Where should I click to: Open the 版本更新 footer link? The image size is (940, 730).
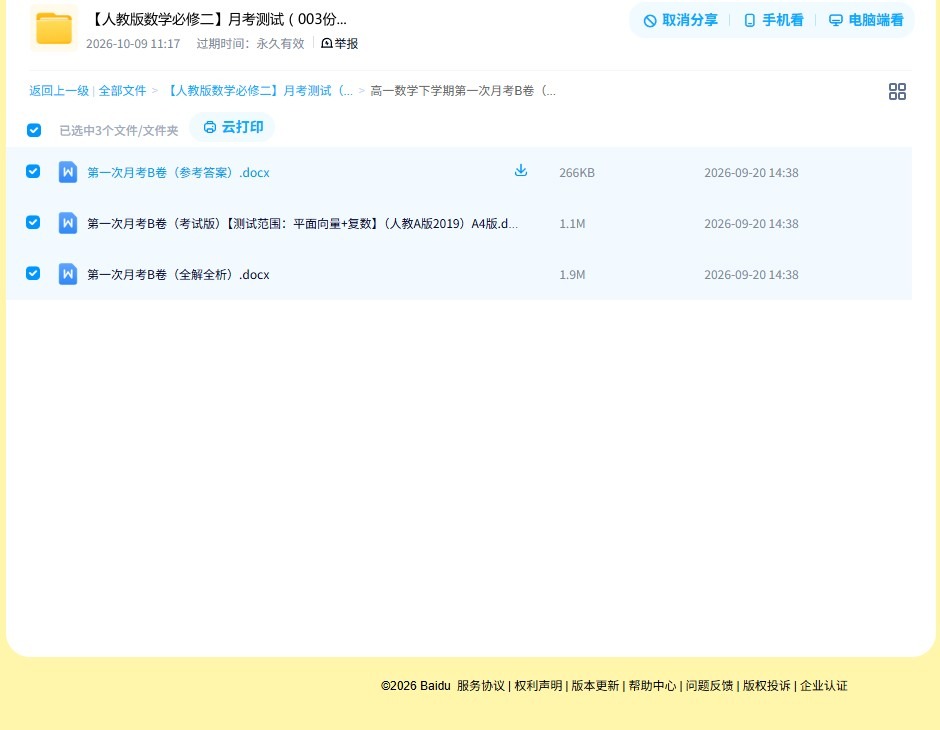click(595, 686)
